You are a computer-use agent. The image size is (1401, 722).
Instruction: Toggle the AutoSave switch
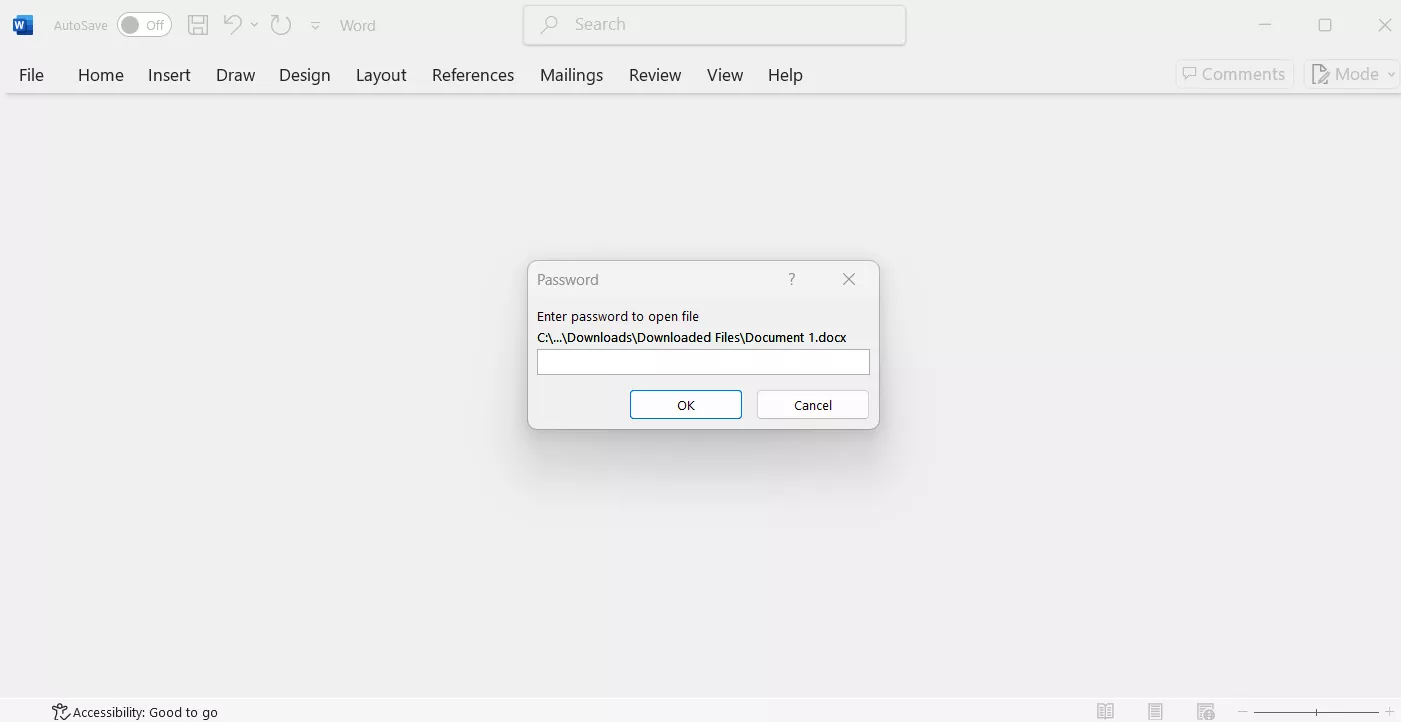click(x=144, y=25)
